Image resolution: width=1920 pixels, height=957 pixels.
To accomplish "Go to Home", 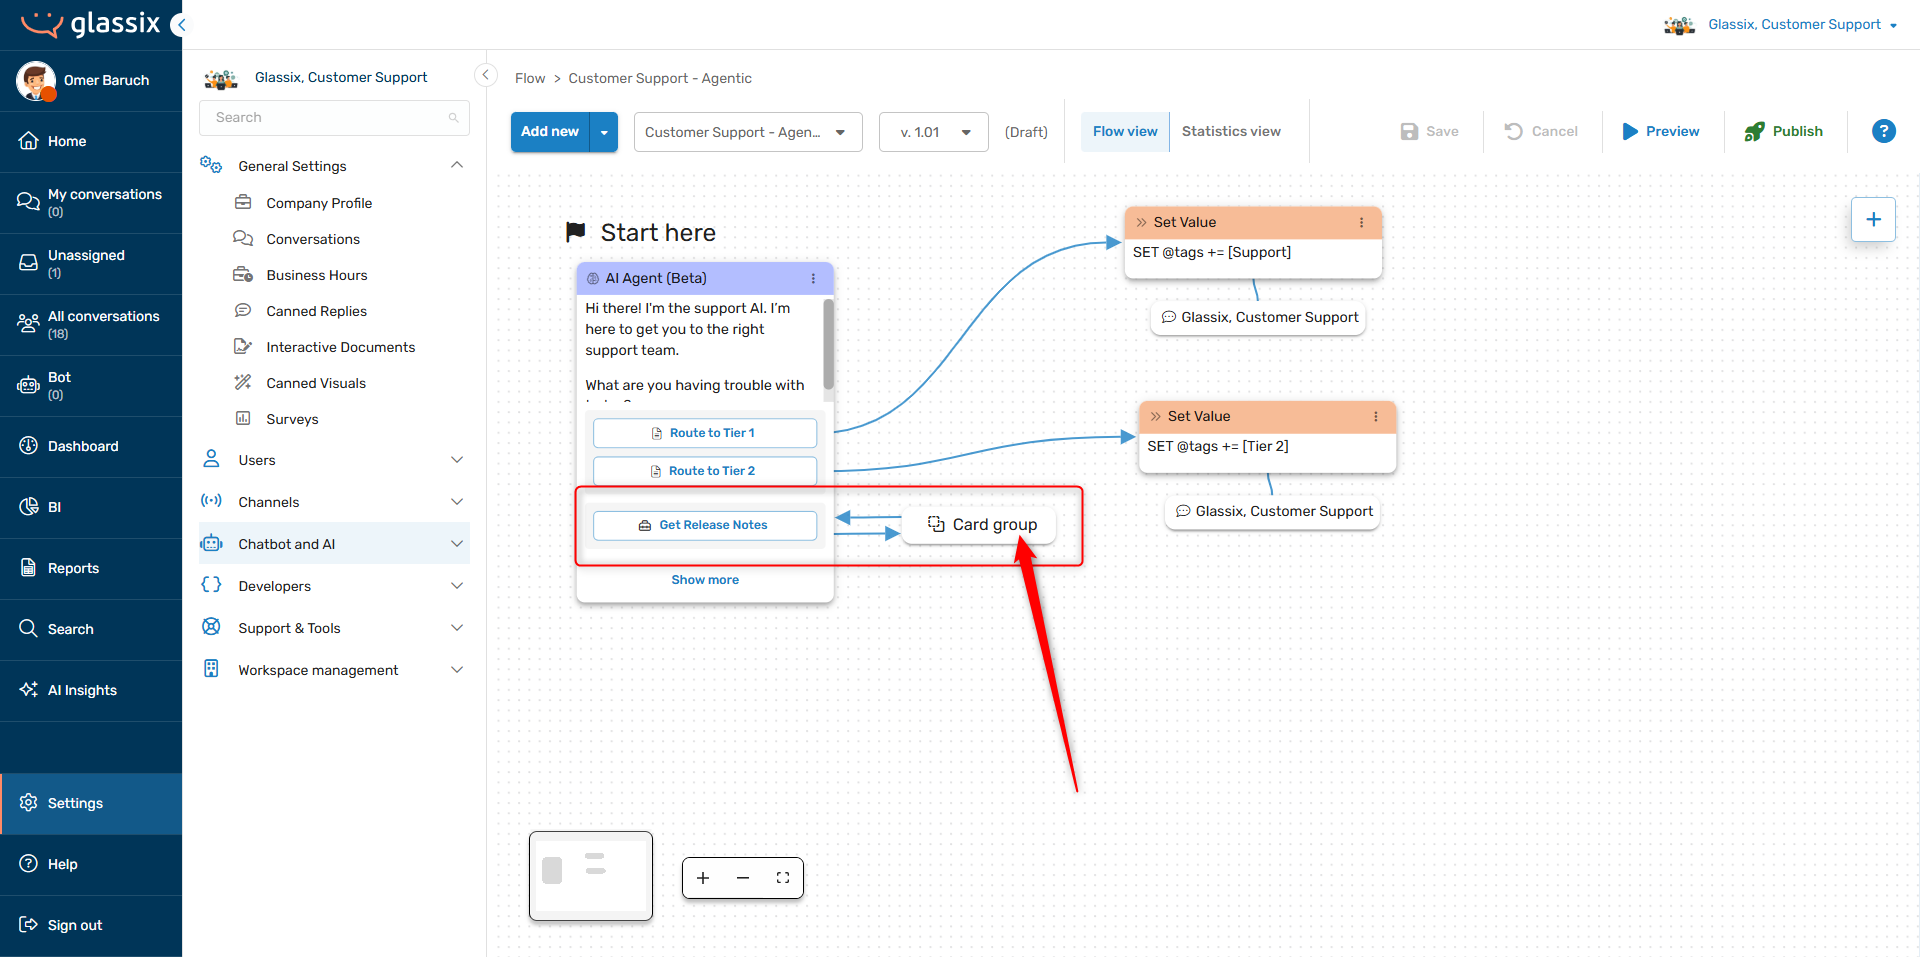I will pos(91,141).
